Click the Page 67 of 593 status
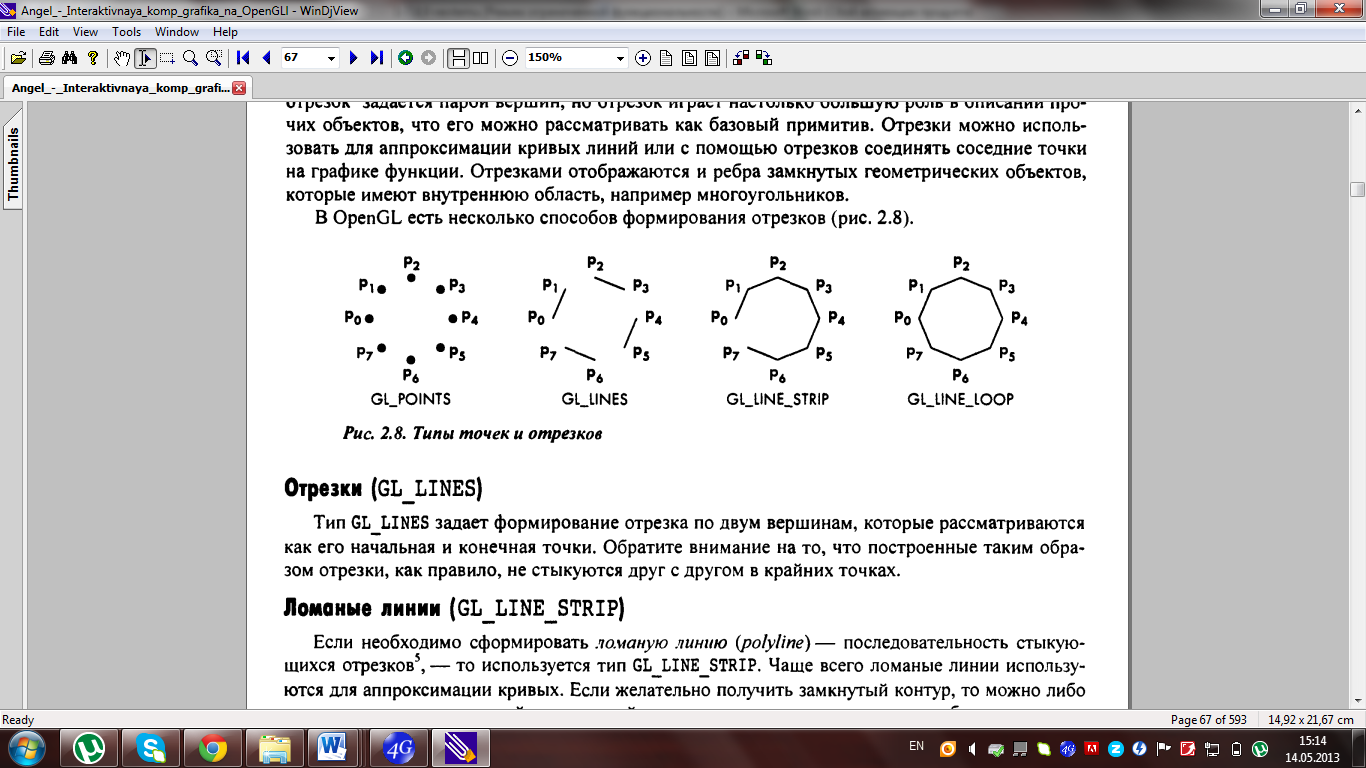Image resolution: width=1366 pixels, height=768 pixels. 1208,720
